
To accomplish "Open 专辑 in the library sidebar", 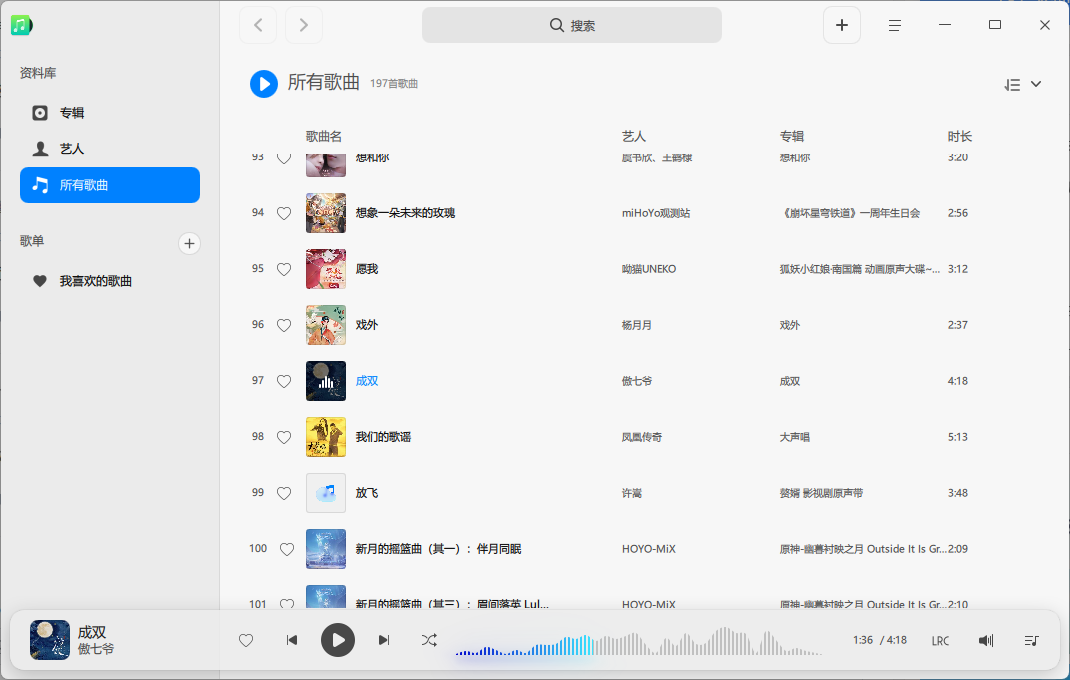I will pyautogui.click(x=110, y=113).
